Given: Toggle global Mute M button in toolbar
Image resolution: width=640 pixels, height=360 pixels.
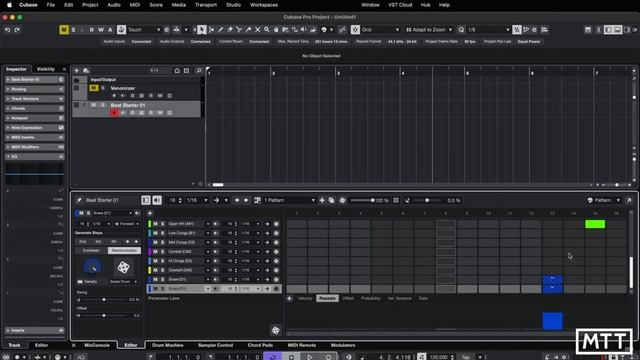Looking at the screenshot, I should pos(64,30).
